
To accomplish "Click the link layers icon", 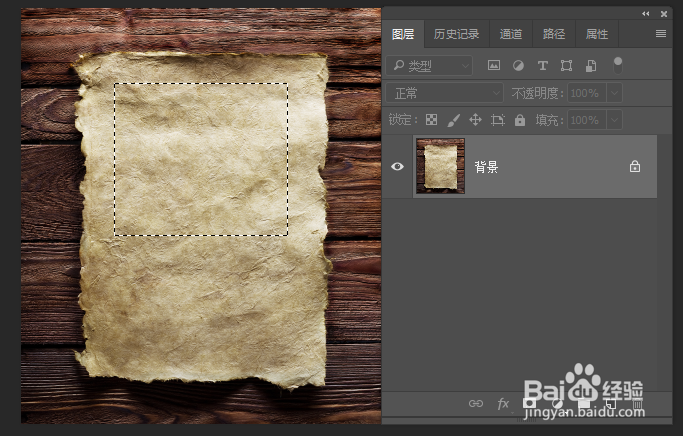I will 476,404.
